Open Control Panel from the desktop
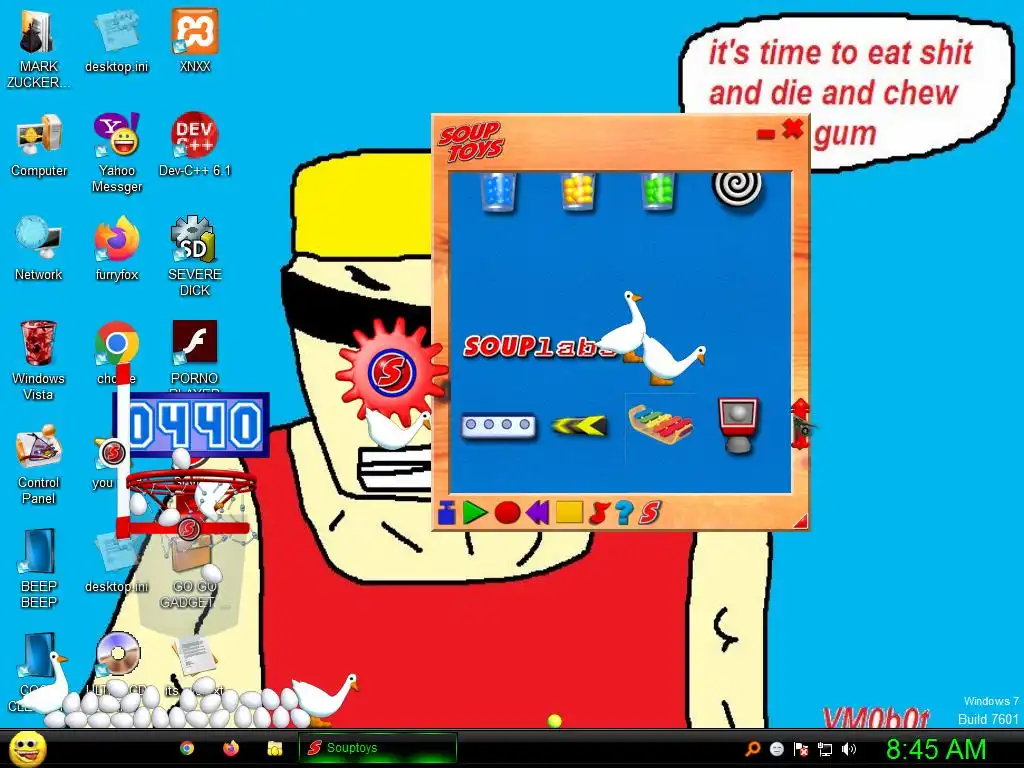1024x768 pixels. (39, 465)
